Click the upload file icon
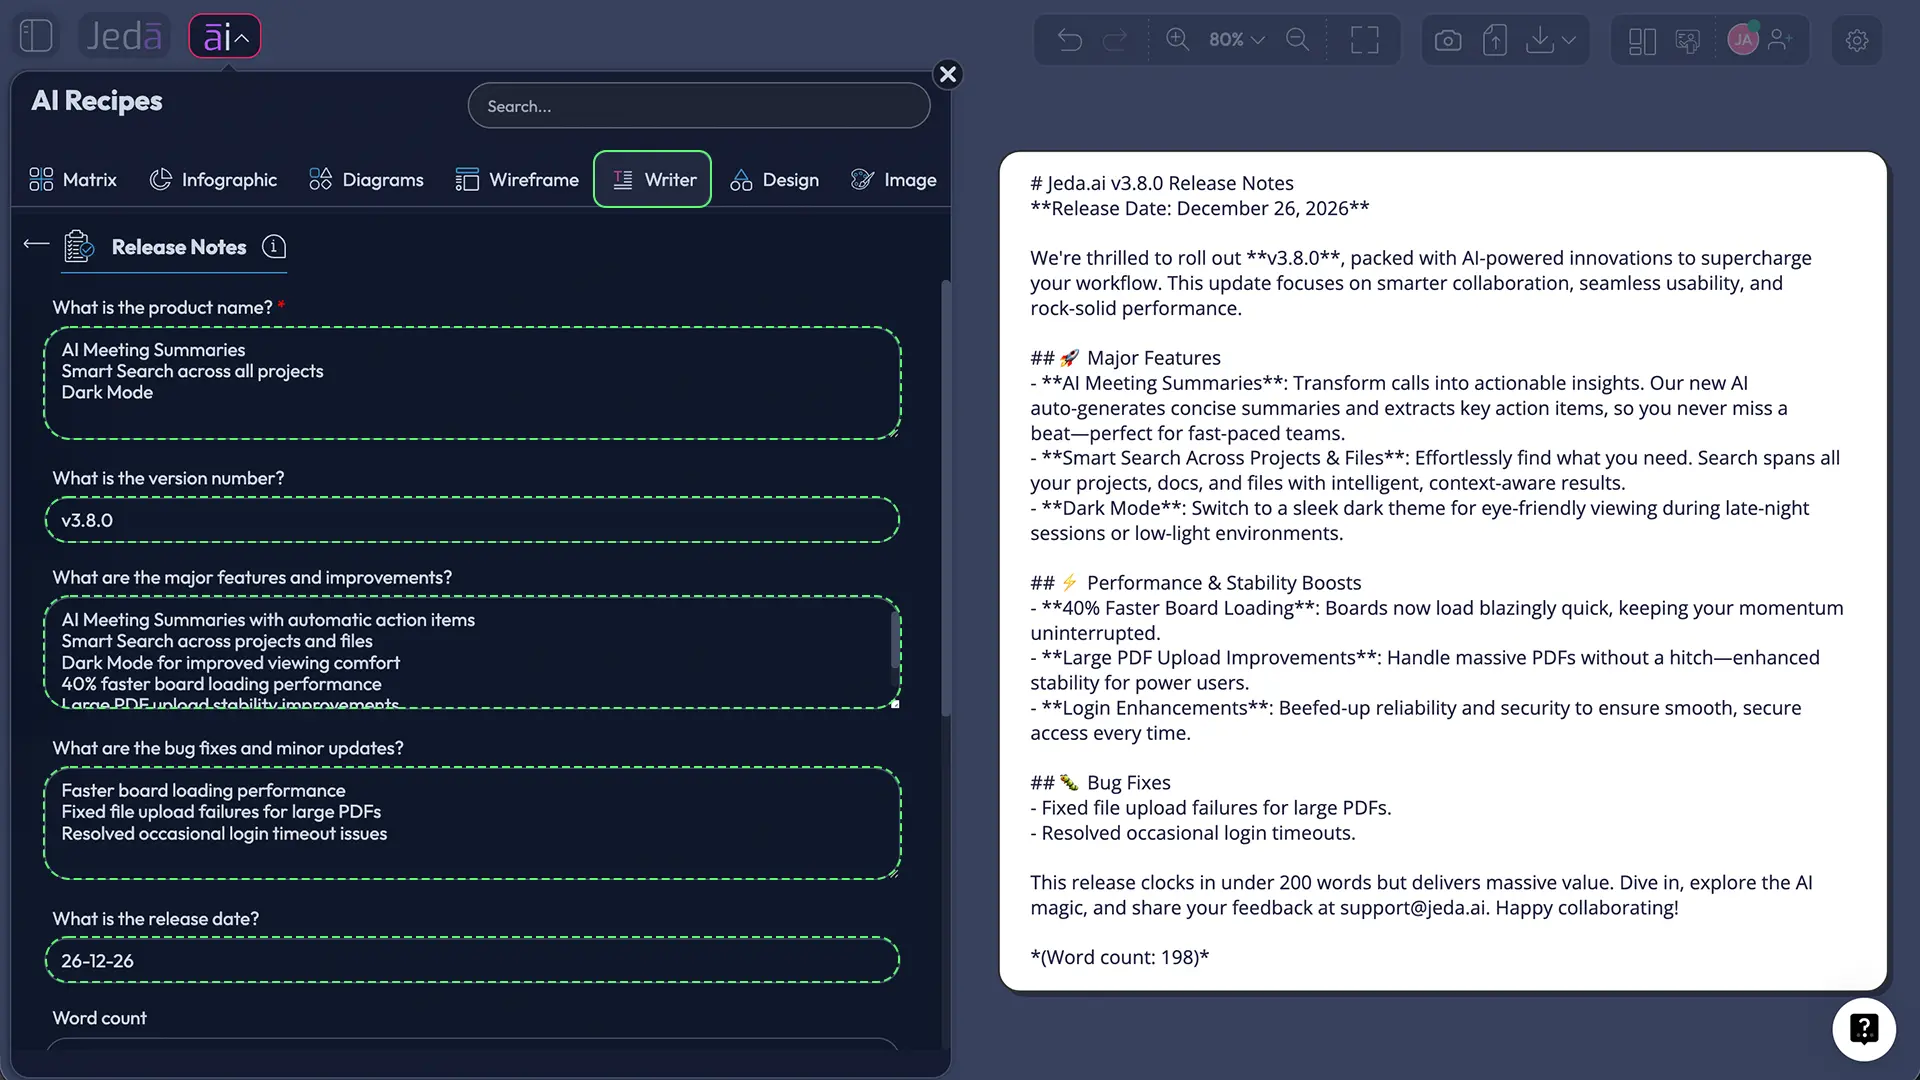Image resolution: width=1920 pixels, height=1080 pixels. click(1495, 40)
